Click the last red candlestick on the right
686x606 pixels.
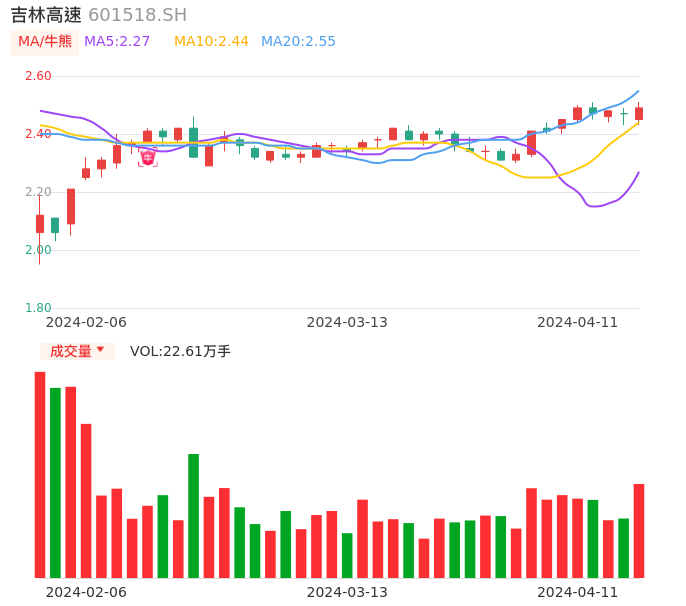tap(639, 114)
